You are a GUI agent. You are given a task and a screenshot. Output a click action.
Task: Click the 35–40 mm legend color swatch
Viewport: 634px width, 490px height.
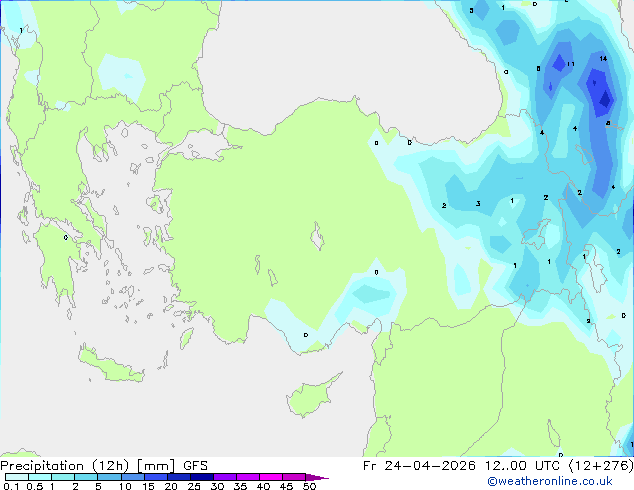[x=247, y=477]
